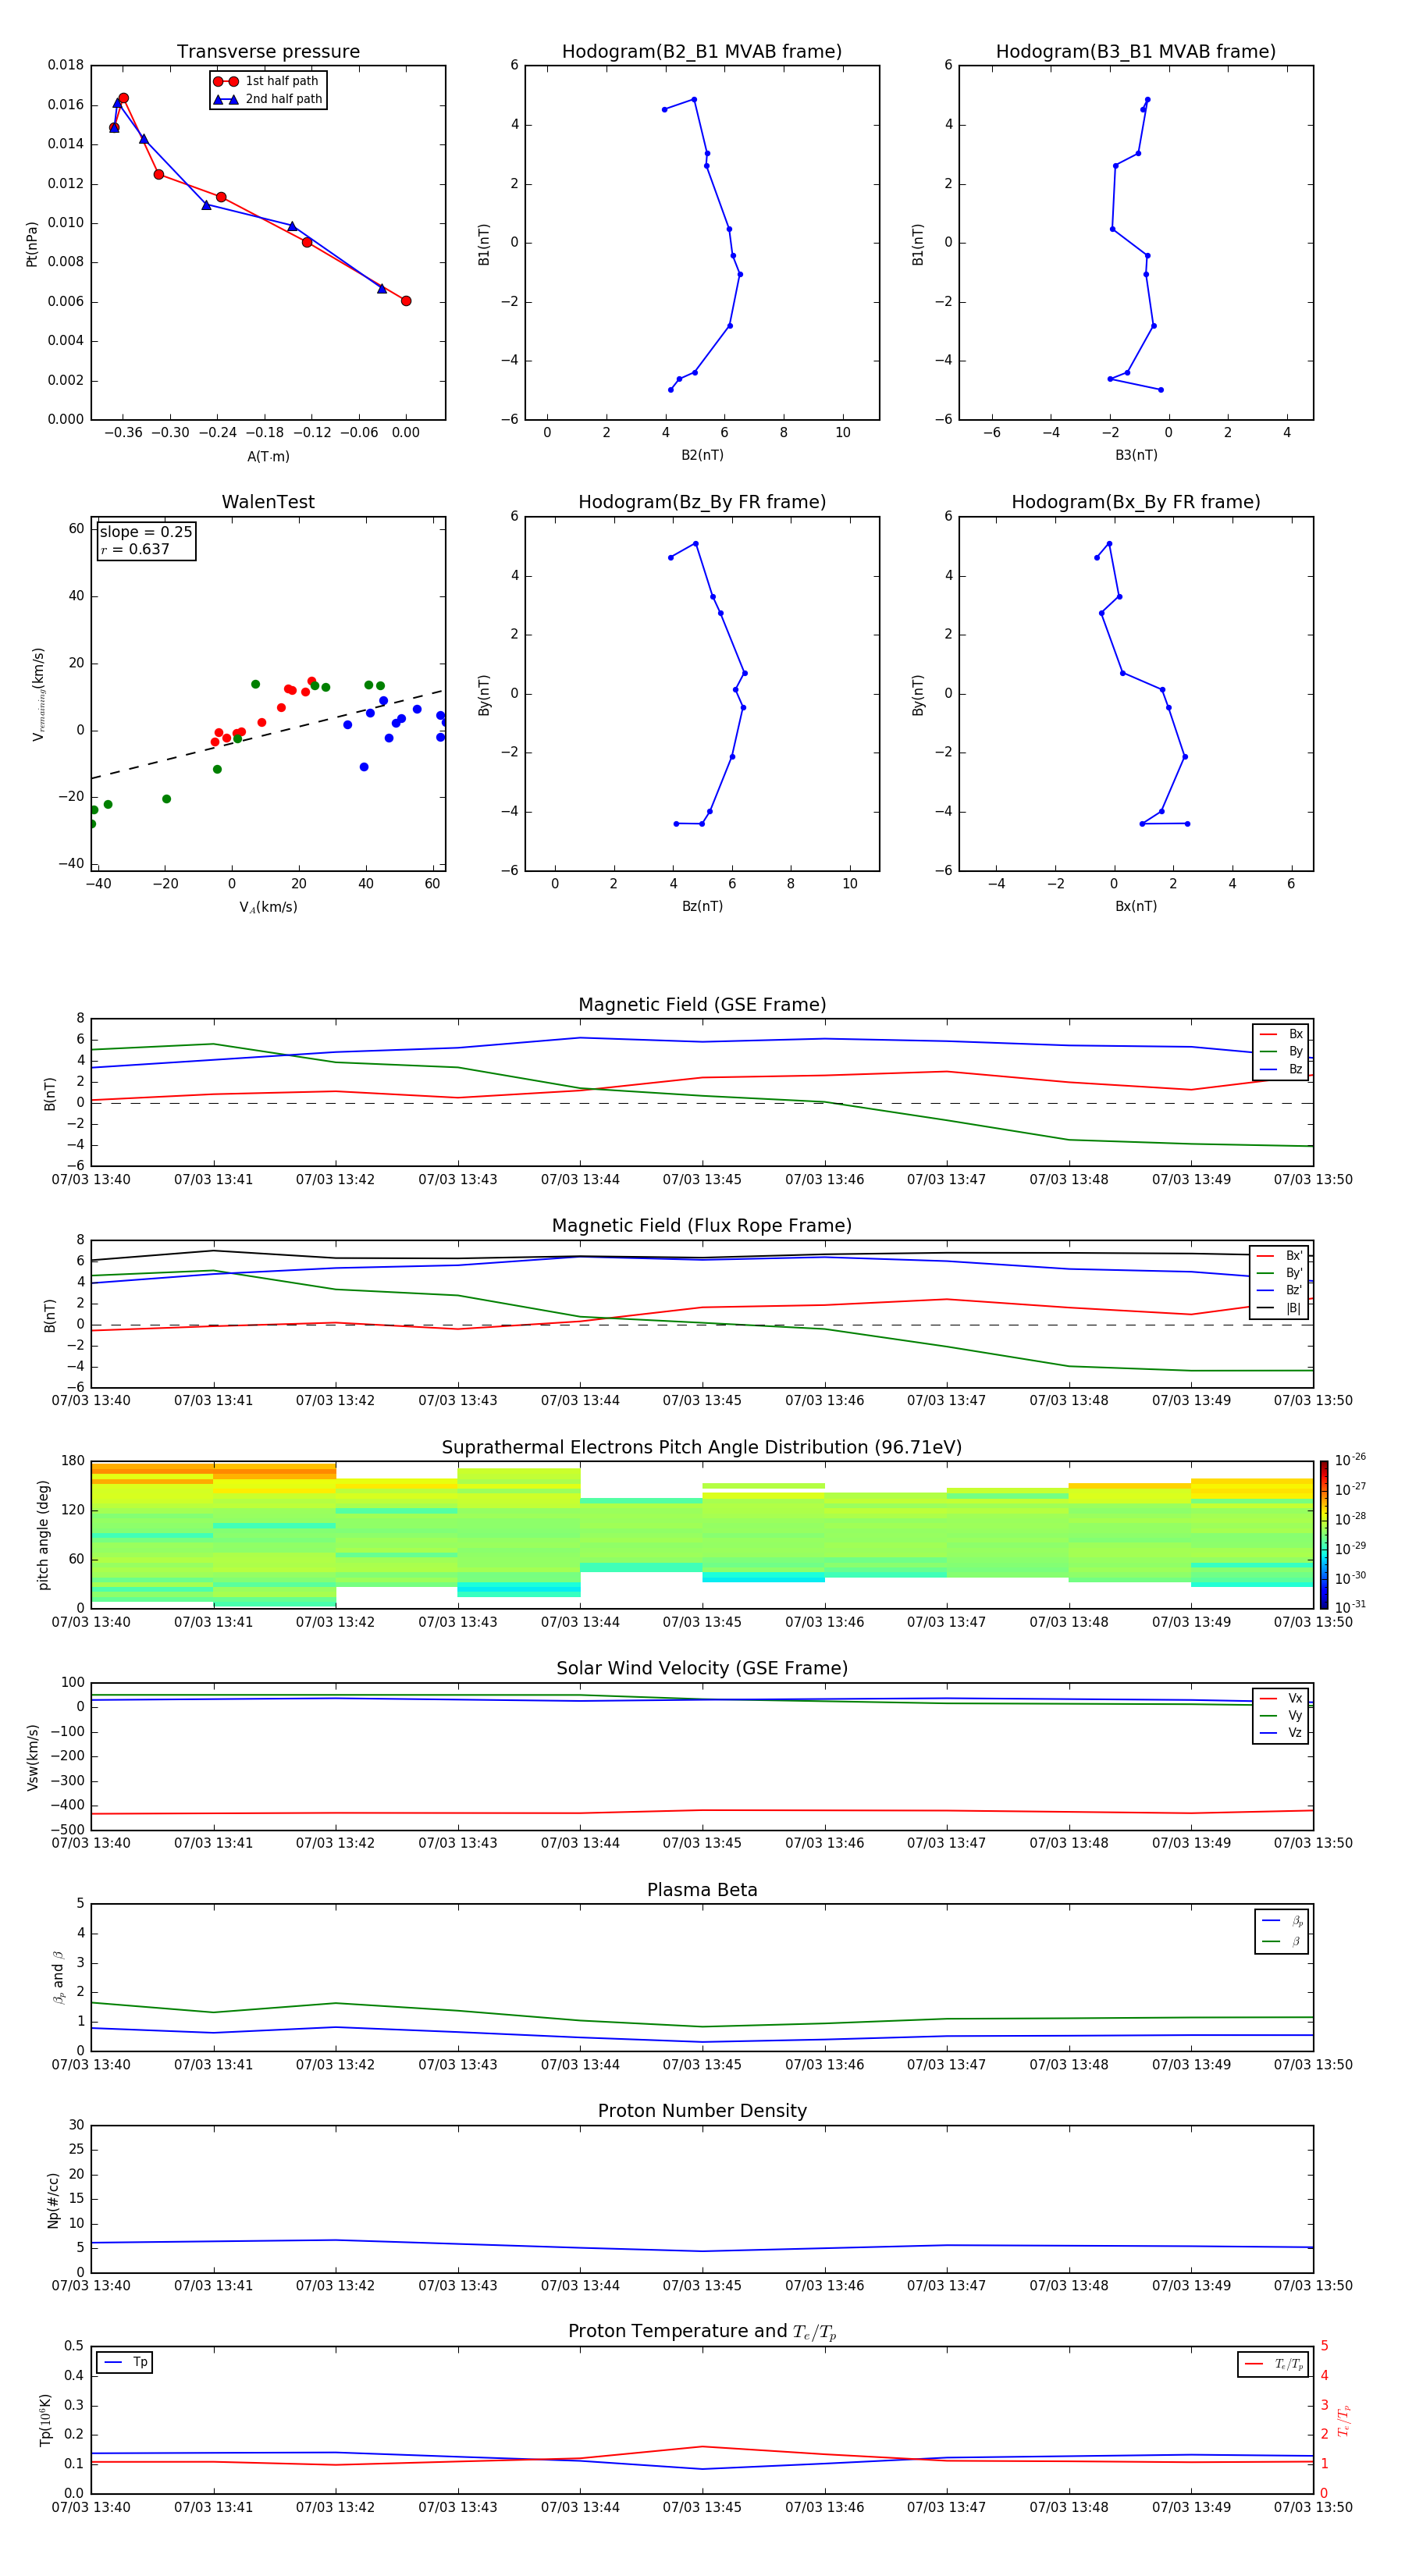Click the "Bx(nT)" hodogram axis label
Image resolution: width=1405 pixels, height=2576 pixels.
point(1136,906)
